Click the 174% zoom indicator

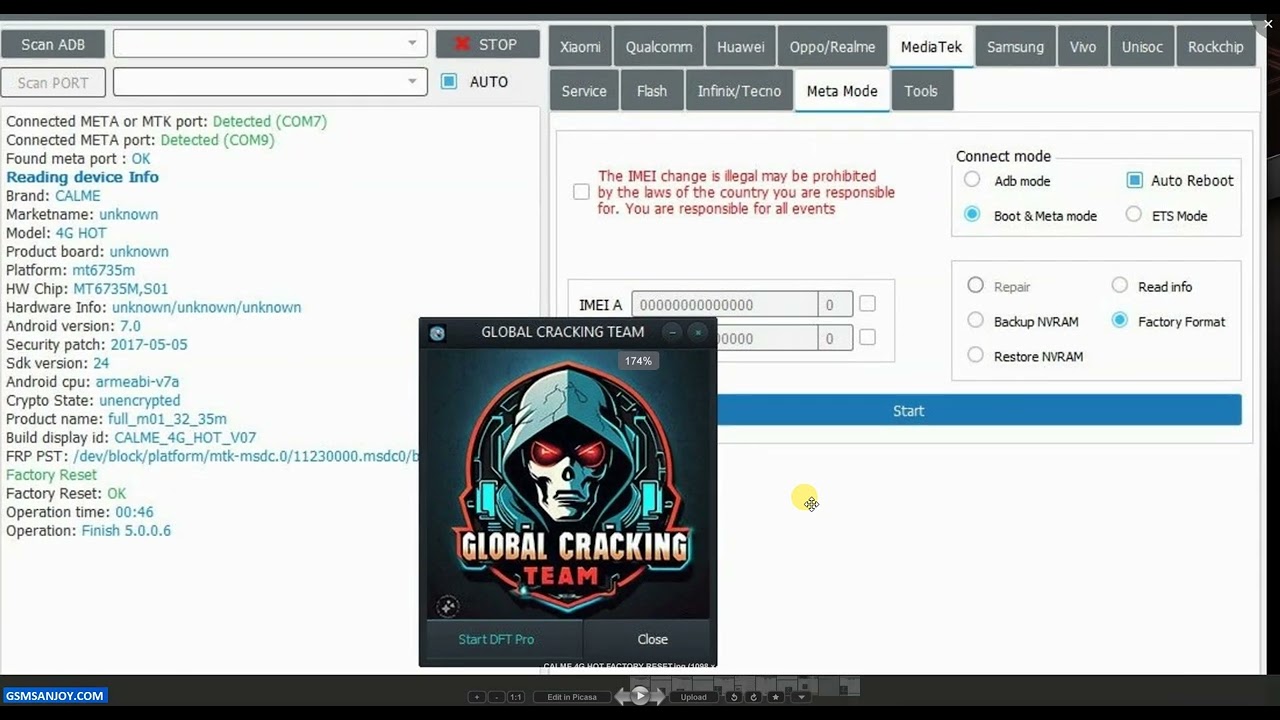[x=638, y=360]
